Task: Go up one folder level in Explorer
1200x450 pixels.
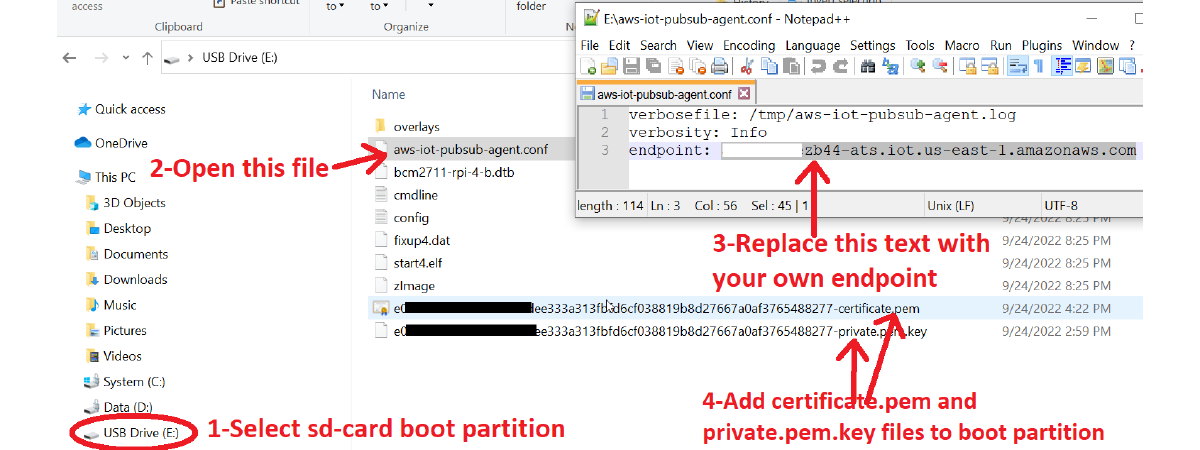Action: (x=146, y=58)
